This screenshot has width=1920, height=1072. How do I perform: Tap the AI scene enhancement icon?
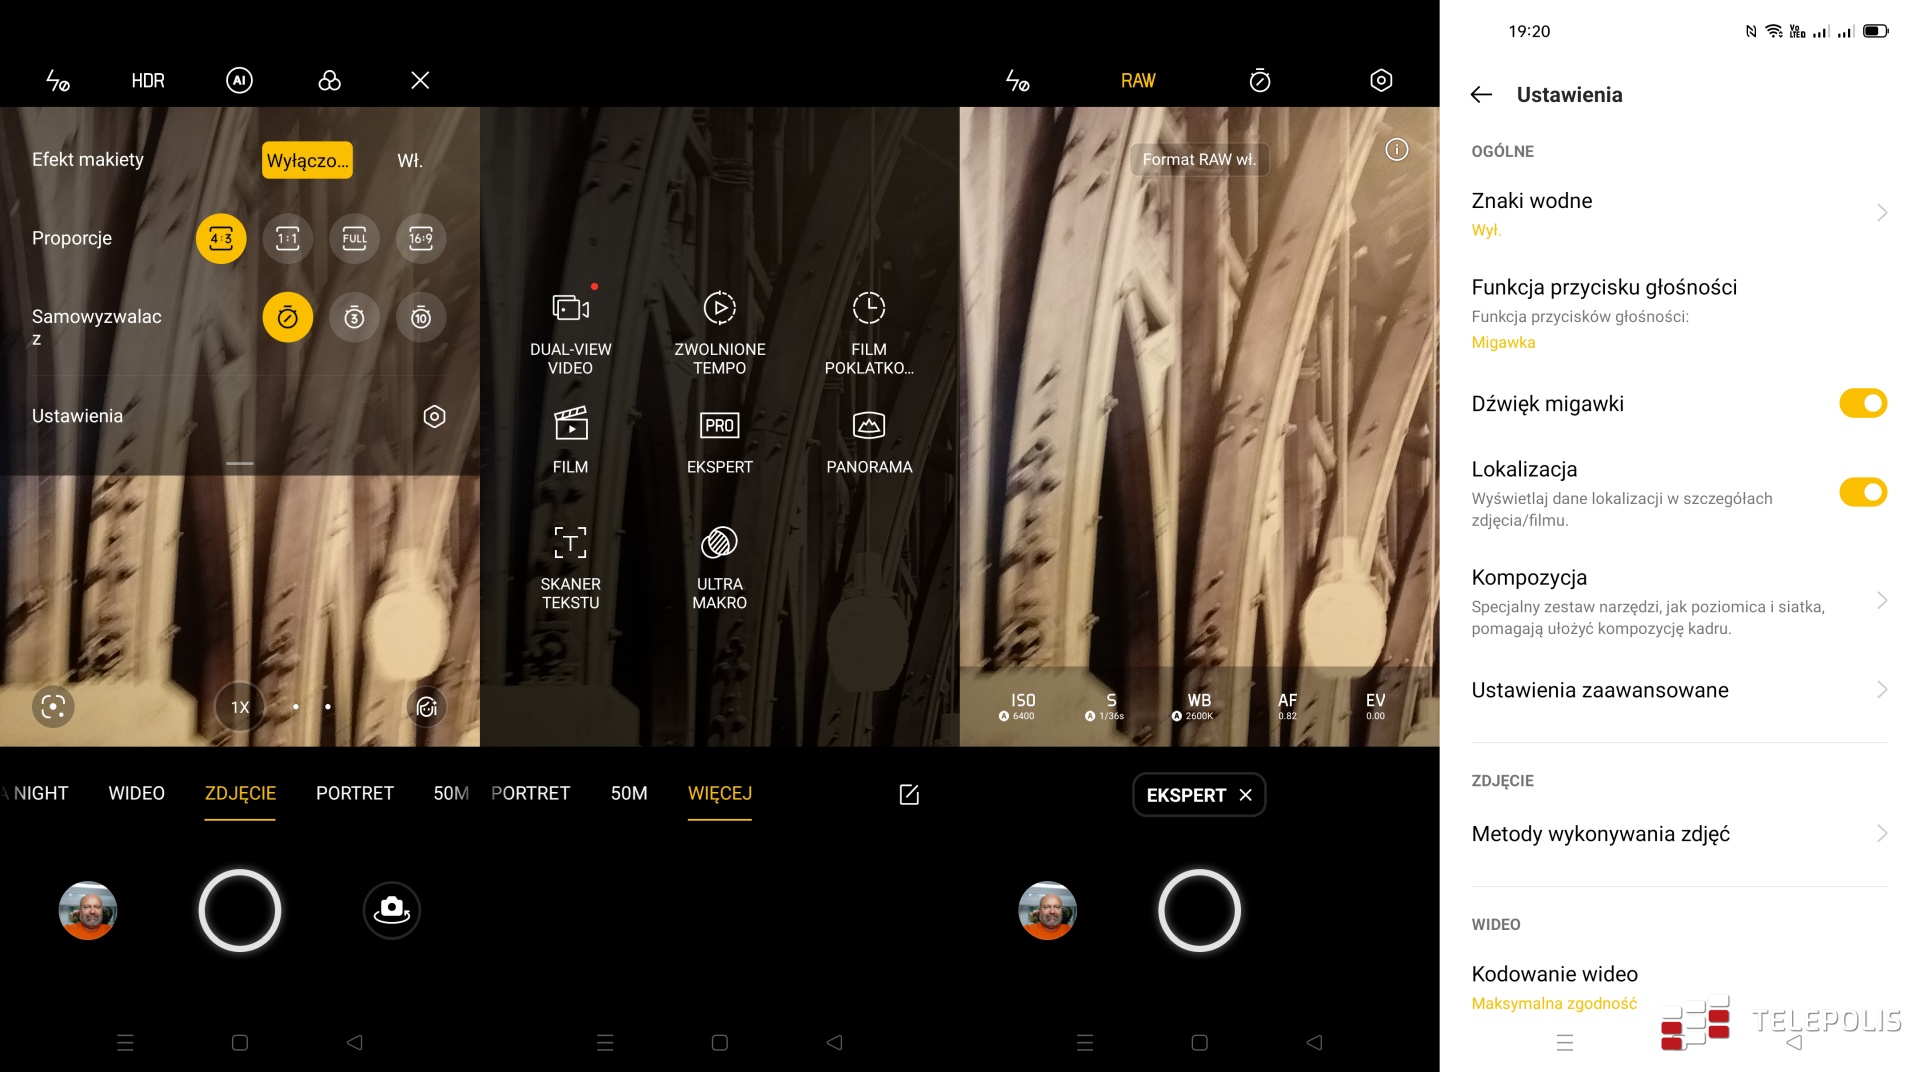[239, 80]
